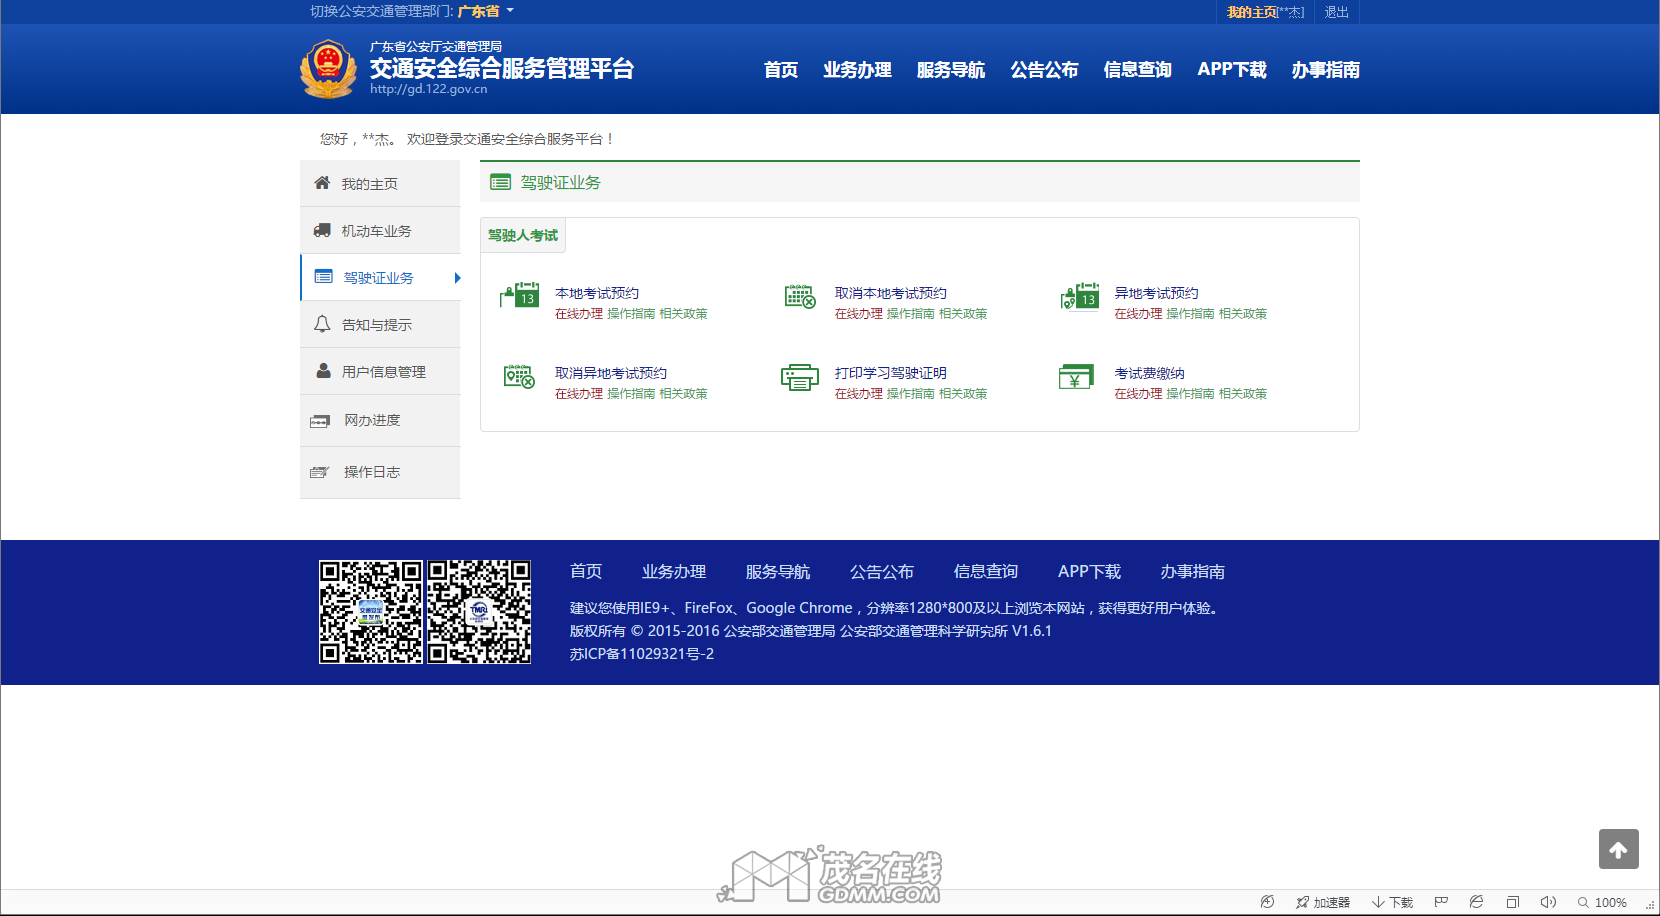Click the left QR code image
This screenshot has height=916, width=1660.
371,612
